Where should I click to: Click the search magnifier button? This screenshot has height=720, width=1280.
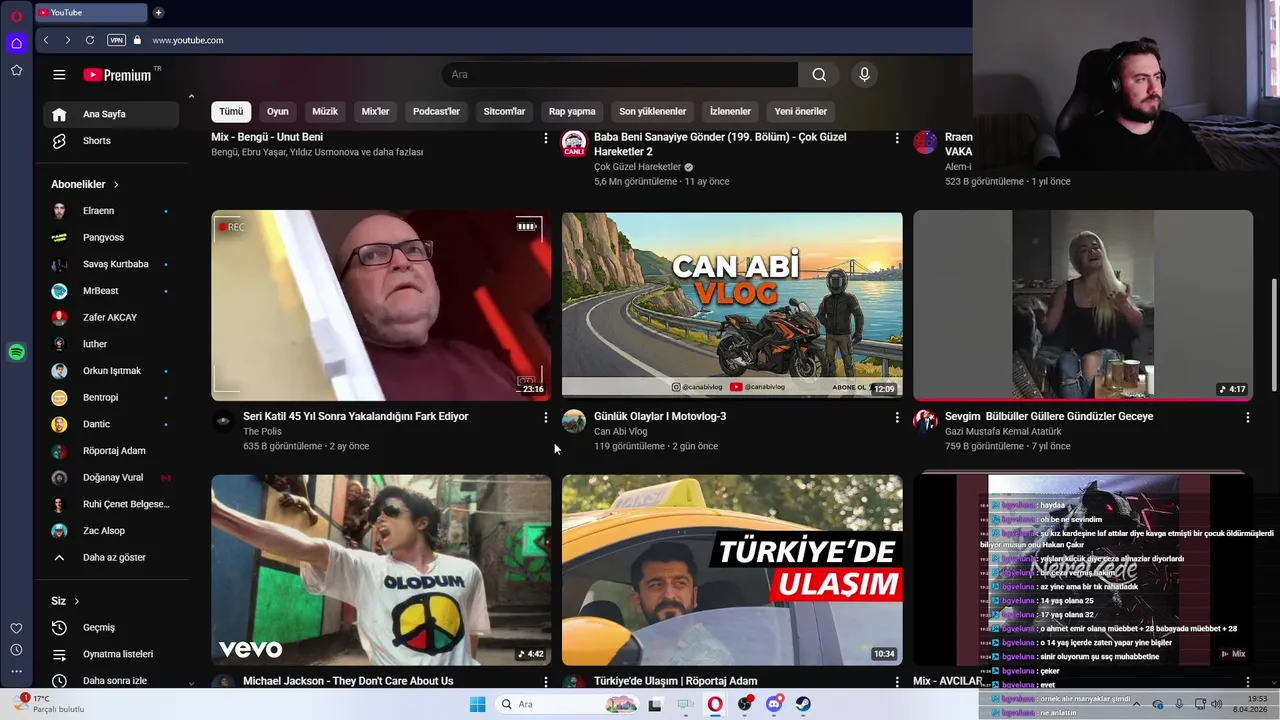[x=819, y=75]
